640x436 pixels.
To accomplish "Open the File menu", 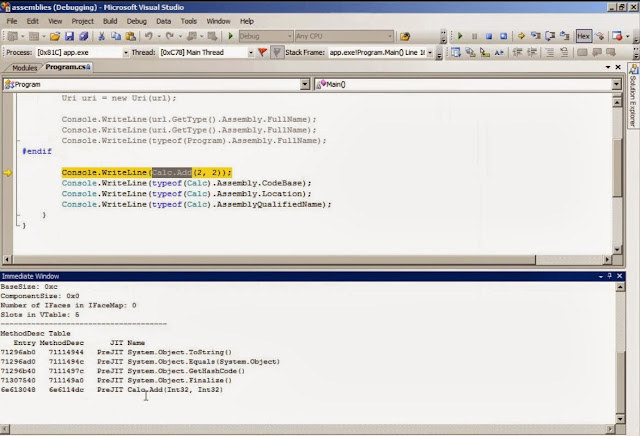I will tap(12, 21).
